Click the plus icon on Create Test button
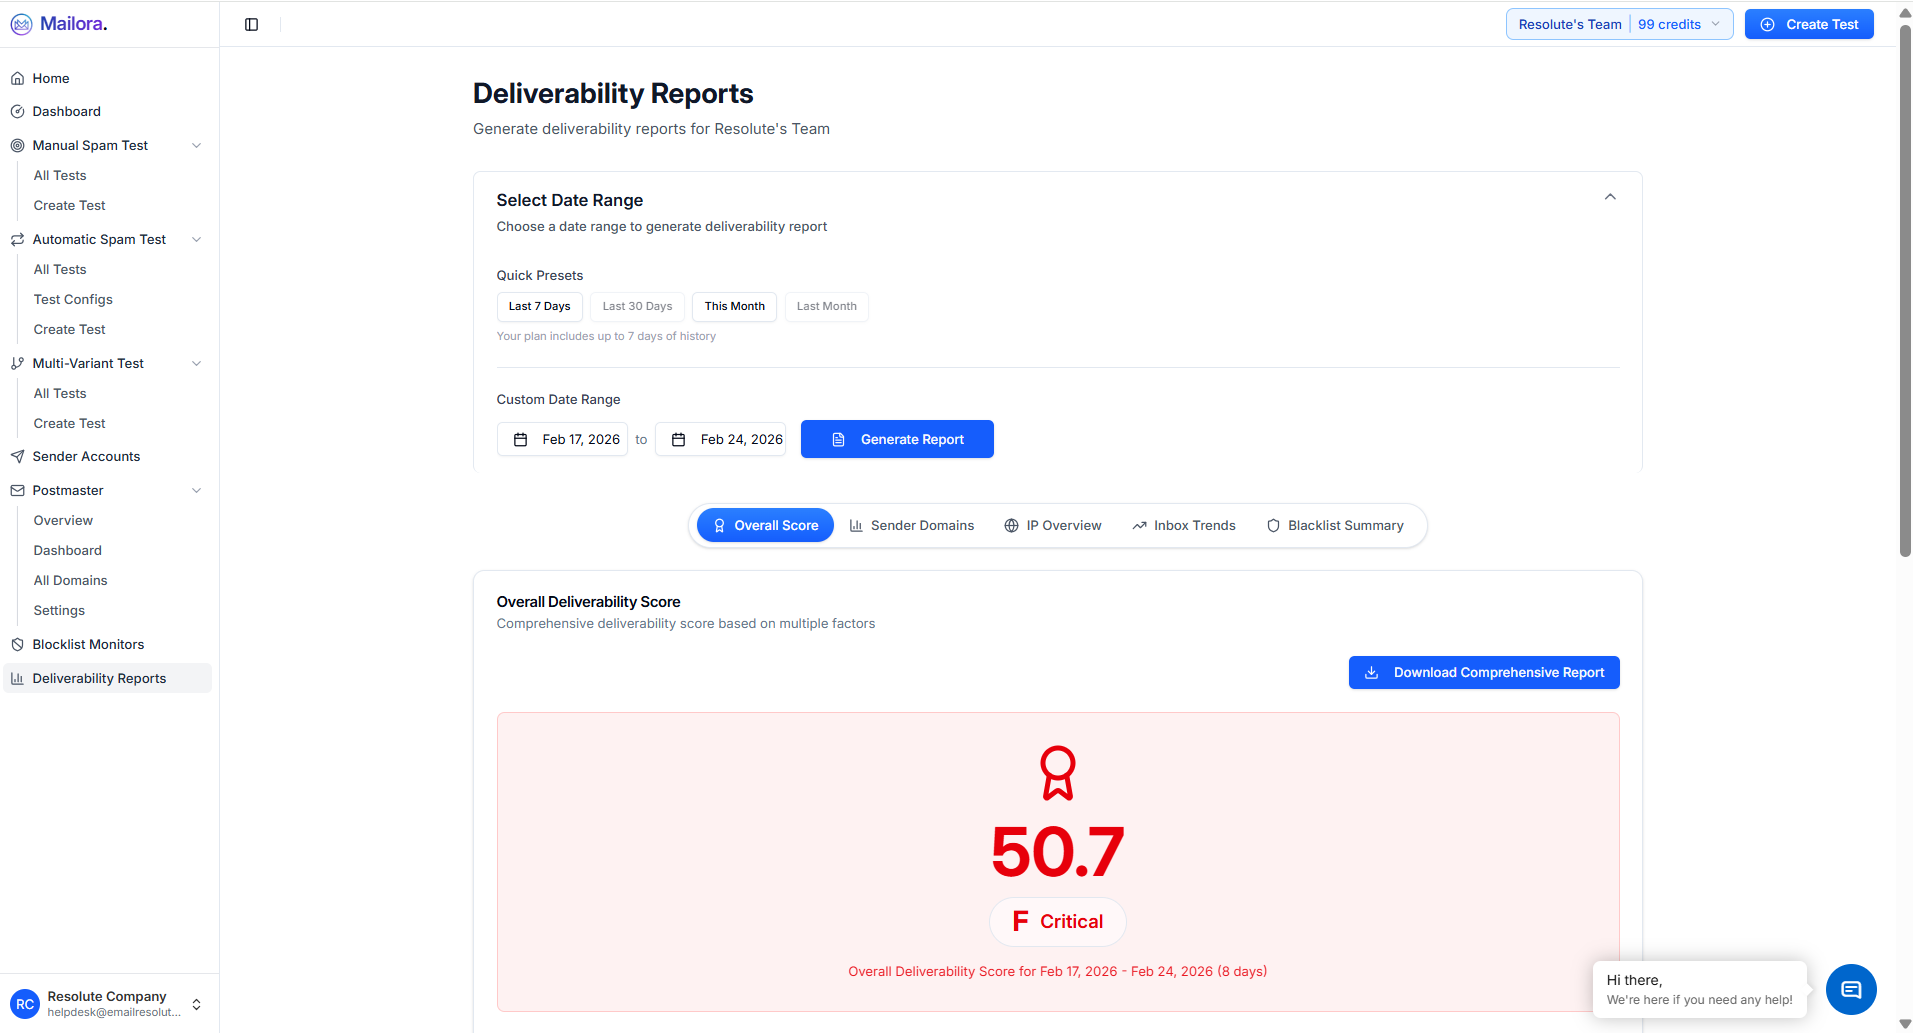 1768,23
